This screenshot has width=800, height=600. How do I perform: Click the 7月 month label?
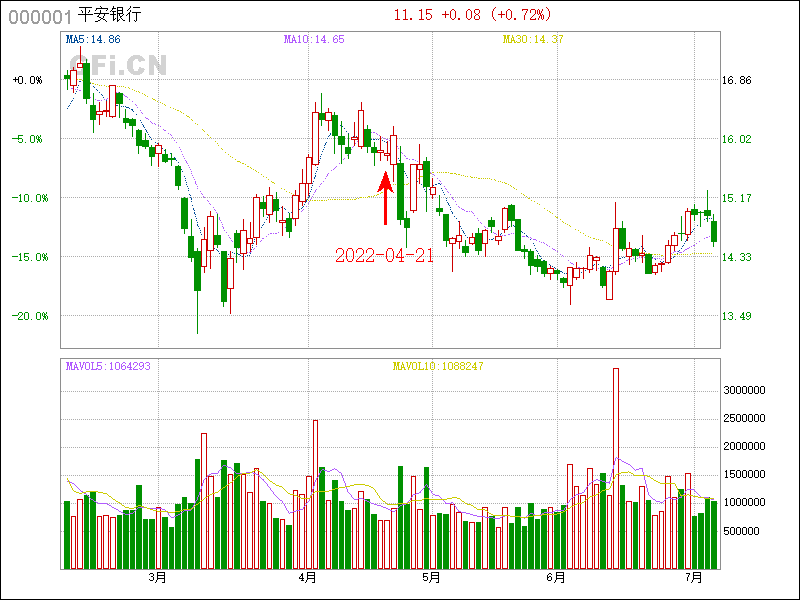point(694,578)
